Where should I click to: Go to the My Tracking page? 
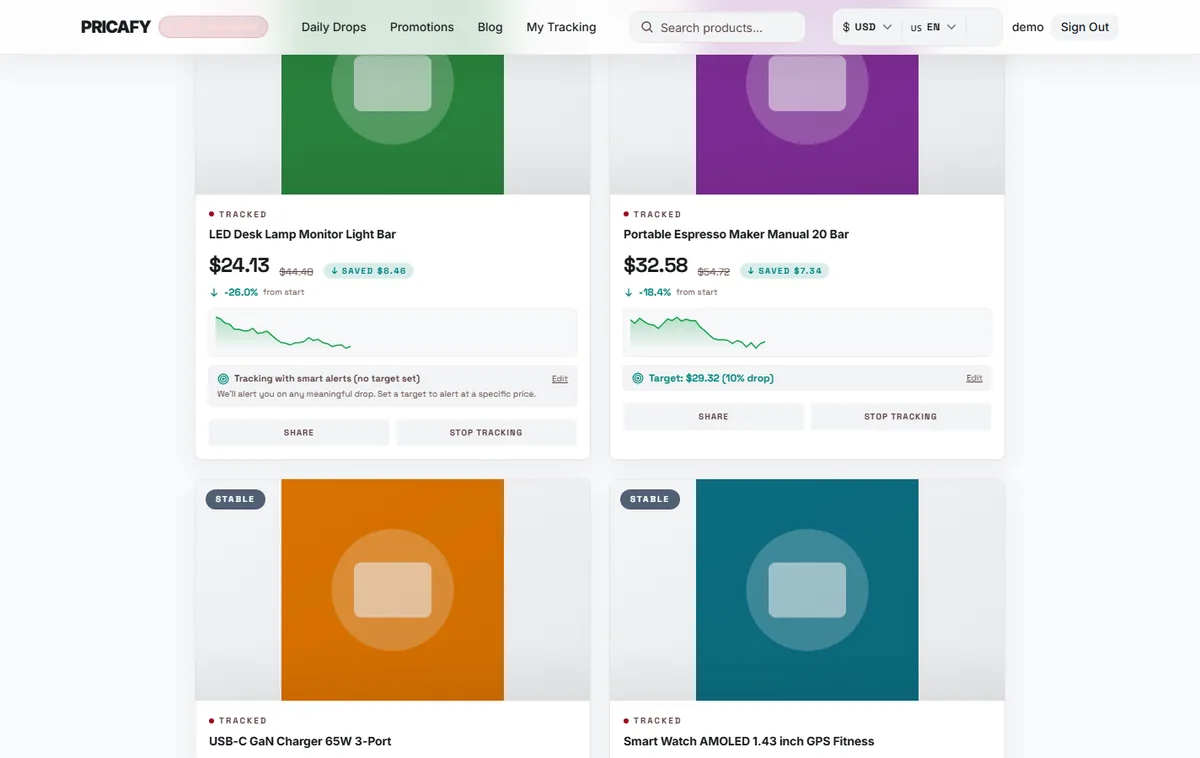(561, 27)
